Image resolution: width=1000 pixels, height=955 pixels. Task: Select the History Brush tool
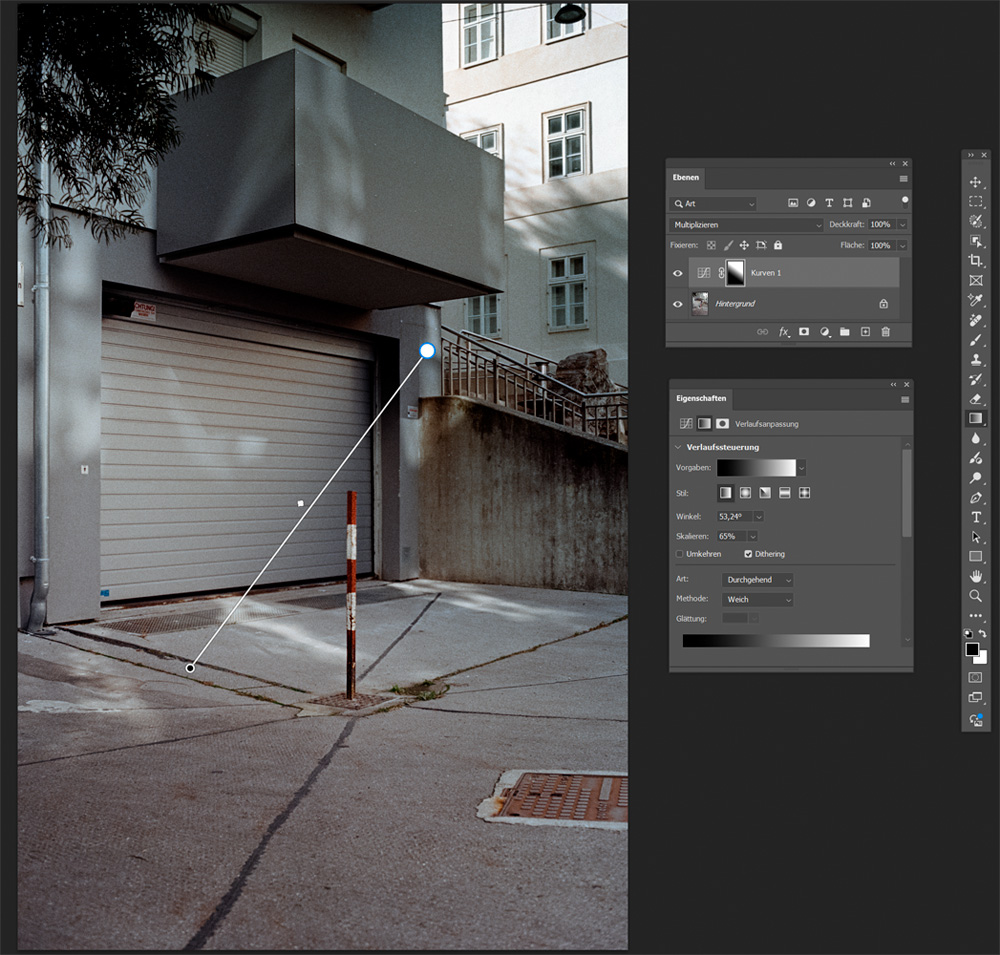[975, 380]
